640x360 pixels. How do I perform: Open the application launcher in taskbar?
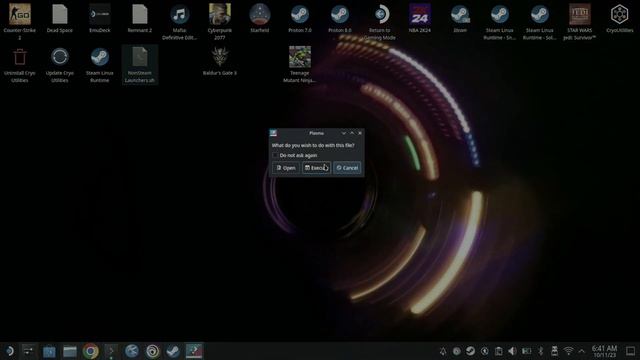click(9, 351)
